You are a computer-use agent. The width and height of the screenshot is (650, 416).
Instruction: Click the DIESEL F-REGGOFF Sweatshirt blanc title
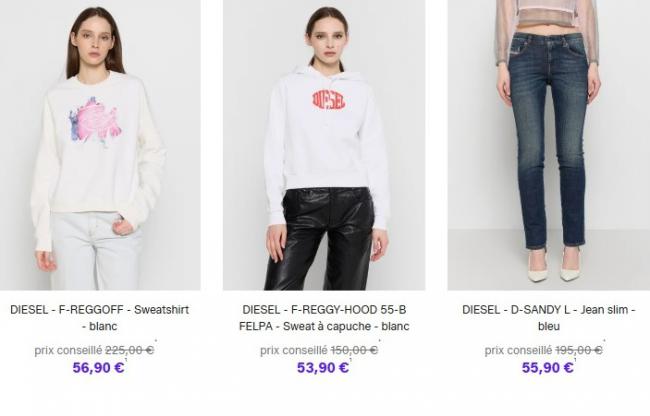pyautogui.click(x=99, y=318)
